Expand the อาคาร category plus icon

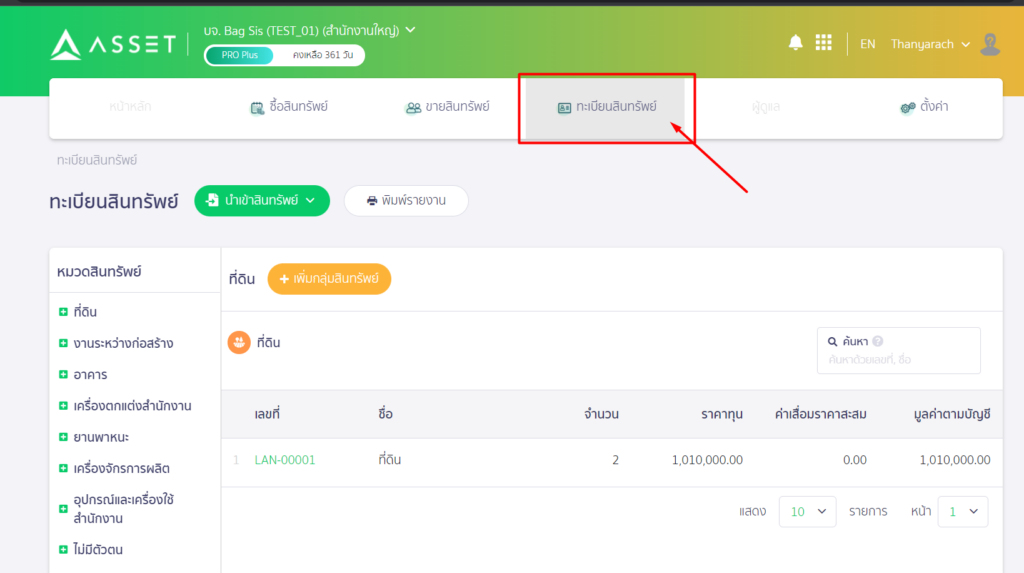[x=63, y=375]
